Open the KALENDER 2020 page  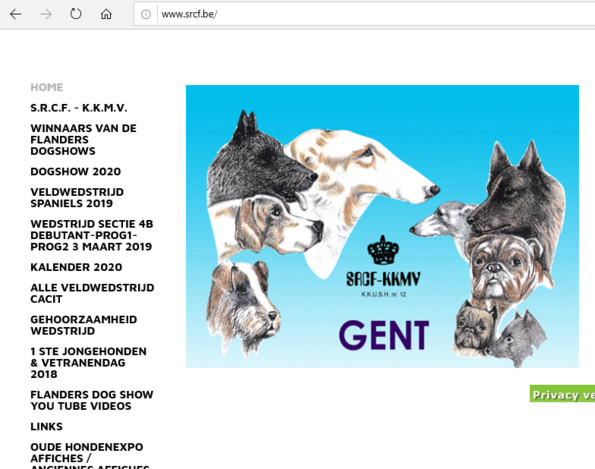pyautogui.click(x=76, y=267)
